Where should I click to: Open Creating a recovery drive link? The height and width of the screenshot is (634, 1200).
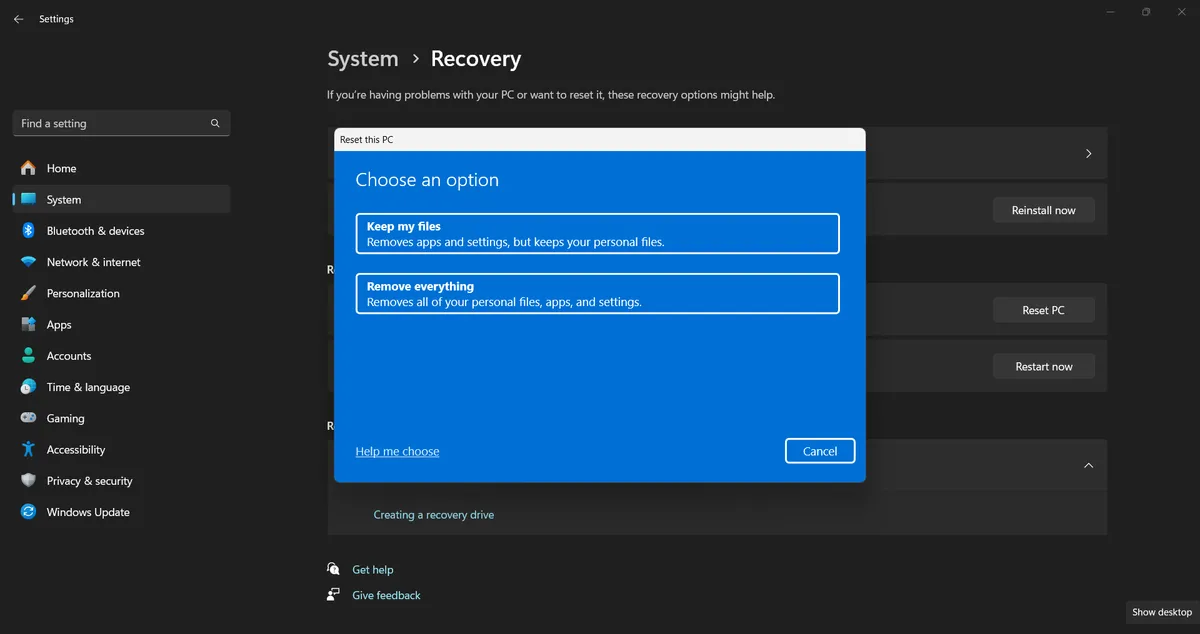434,515
